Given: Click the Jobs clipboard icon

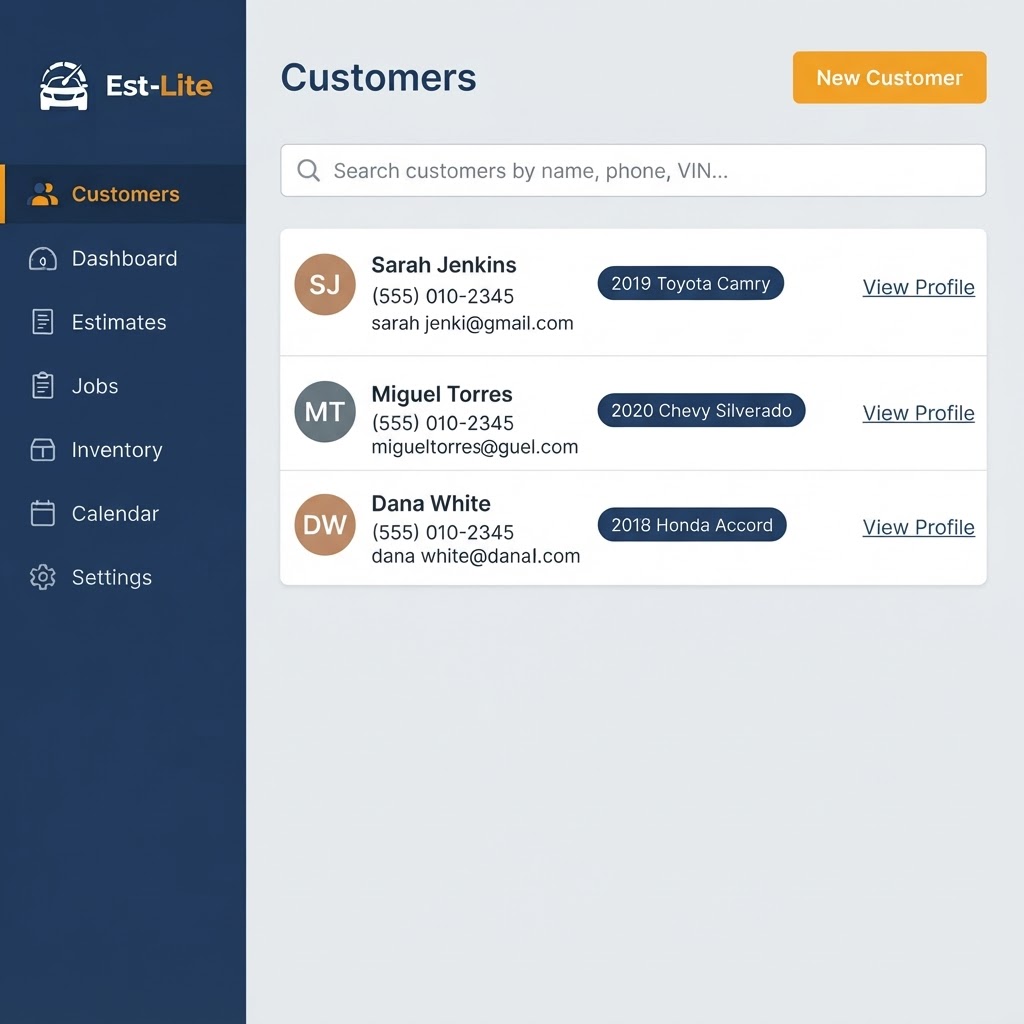Looking at the screenshot, I should (43, 385).
